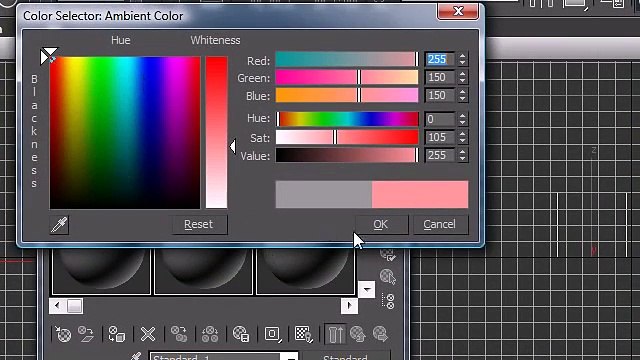Click the vertical Whiteness gradient bar

point(216,132)
